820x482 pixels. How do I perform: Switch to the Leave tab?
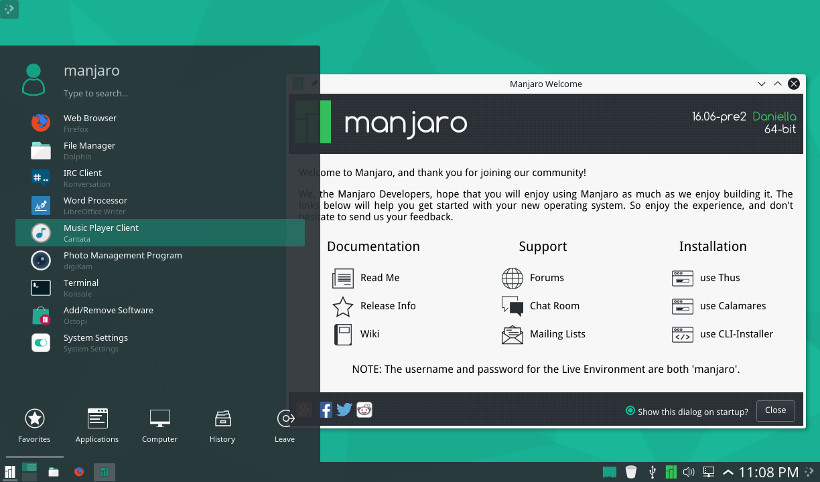point(285,426)
